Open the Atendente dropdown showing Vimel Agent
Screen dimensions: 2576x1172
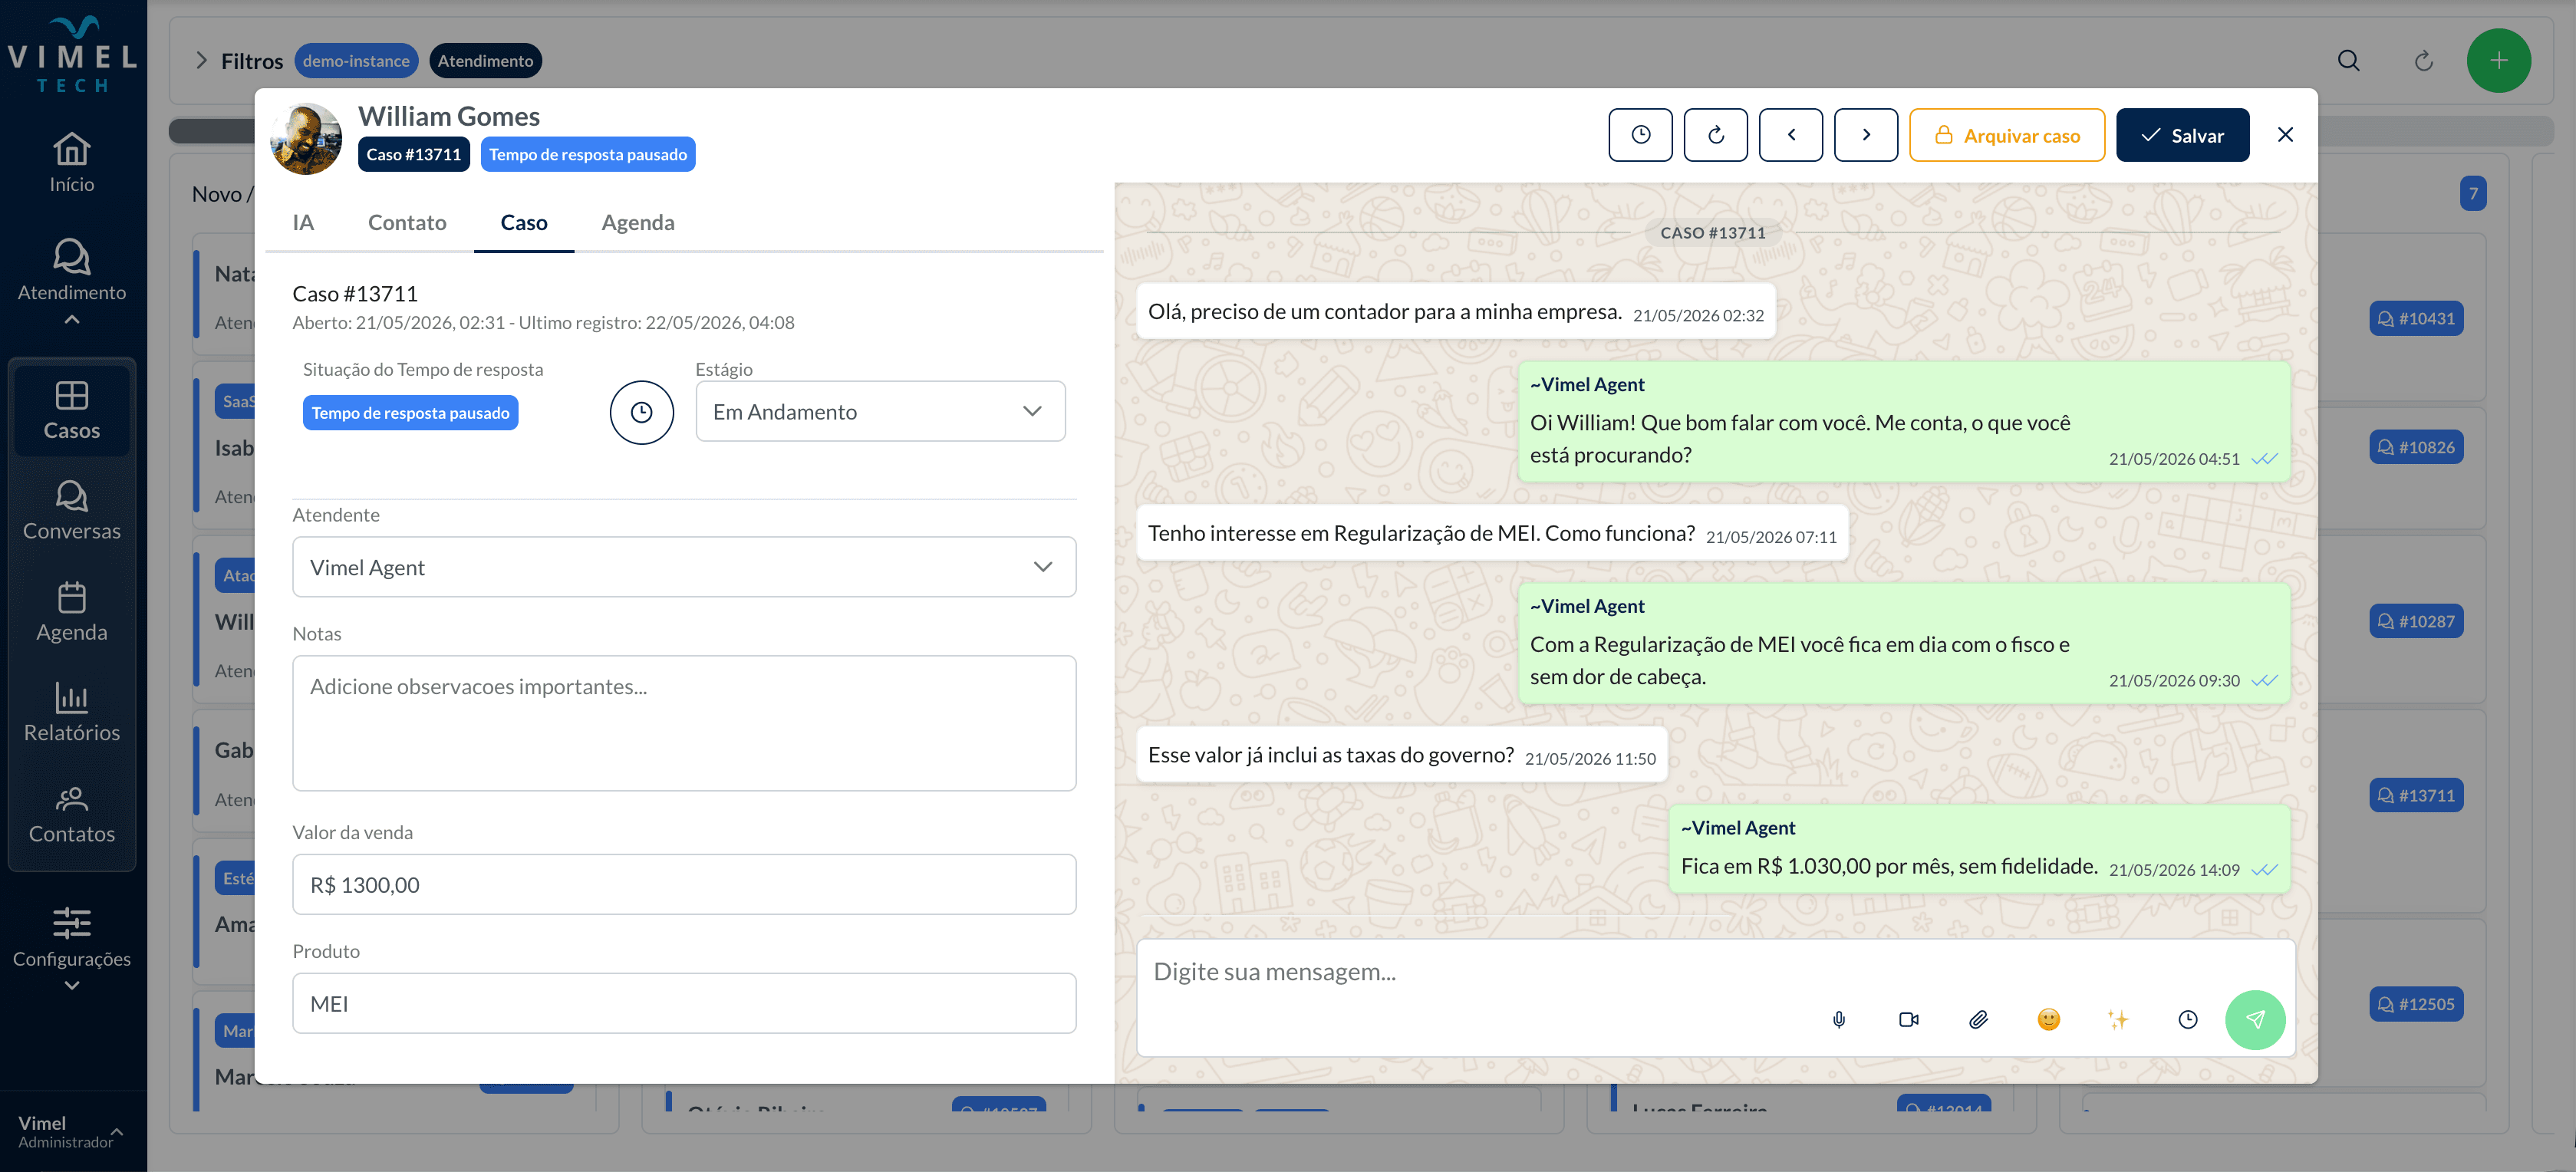pos(684,567)
